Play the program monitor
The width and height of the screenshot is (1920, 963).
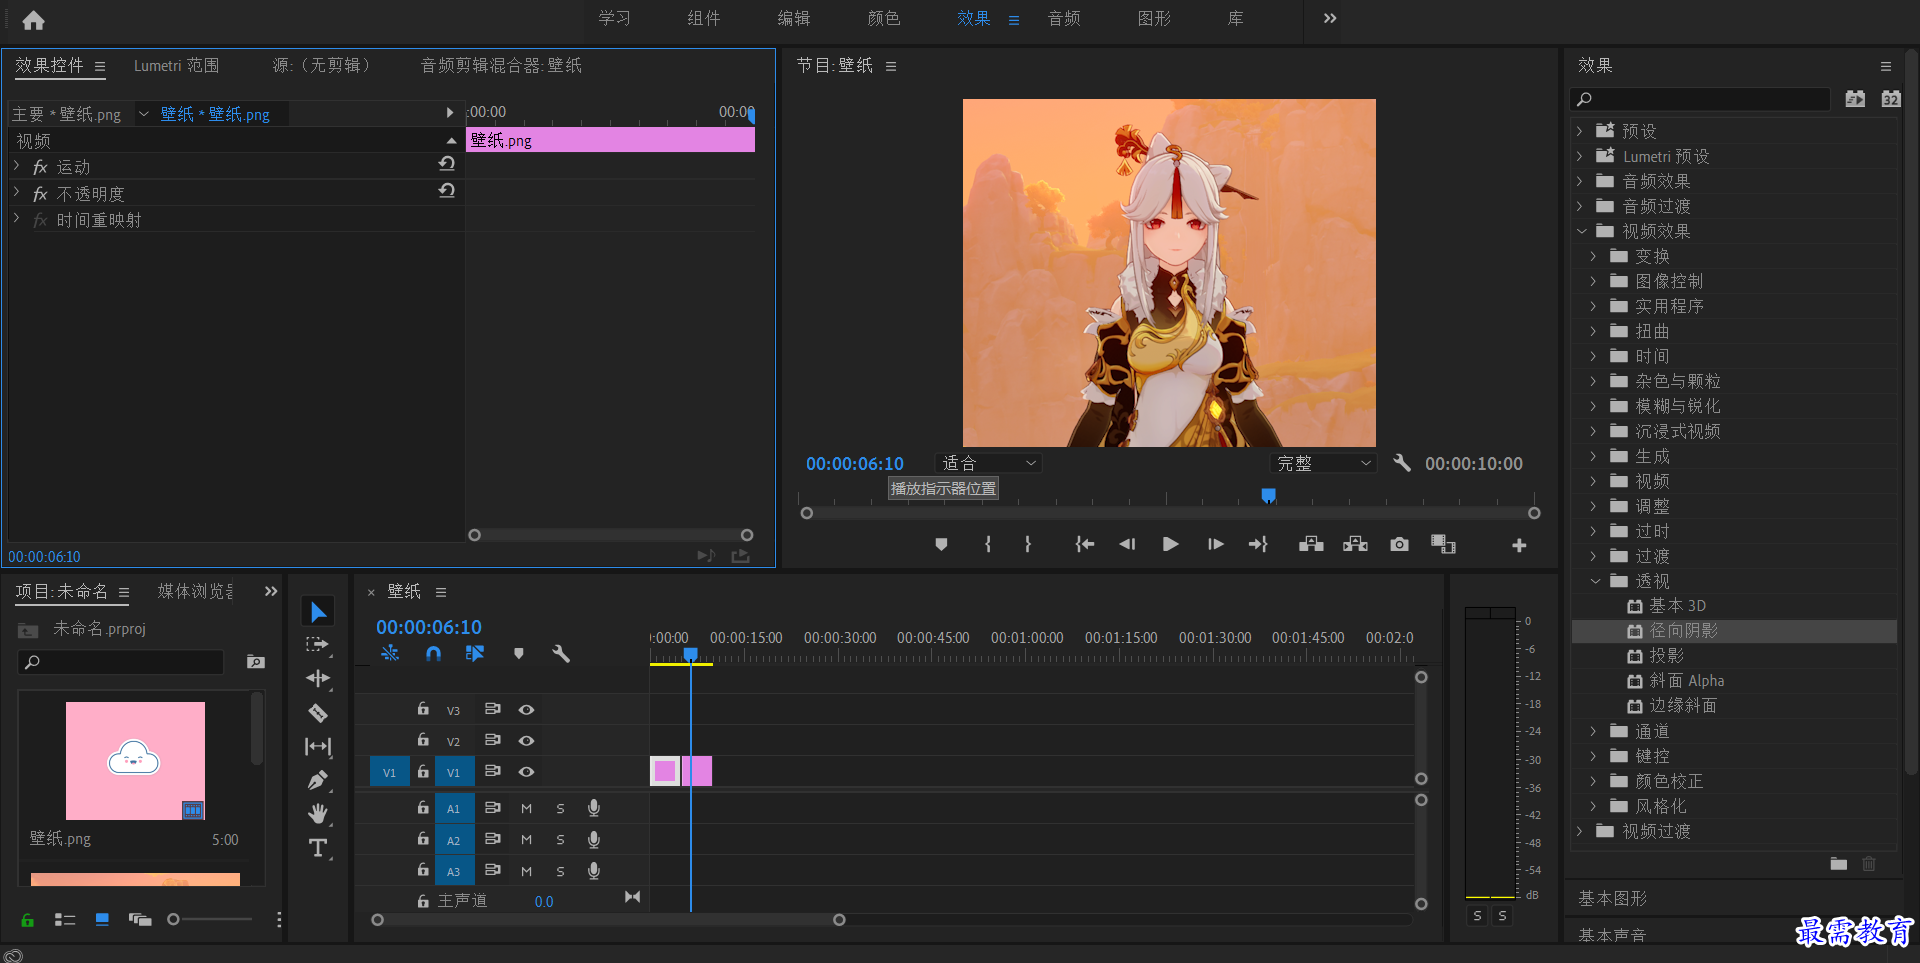[x=1170, y=544]
